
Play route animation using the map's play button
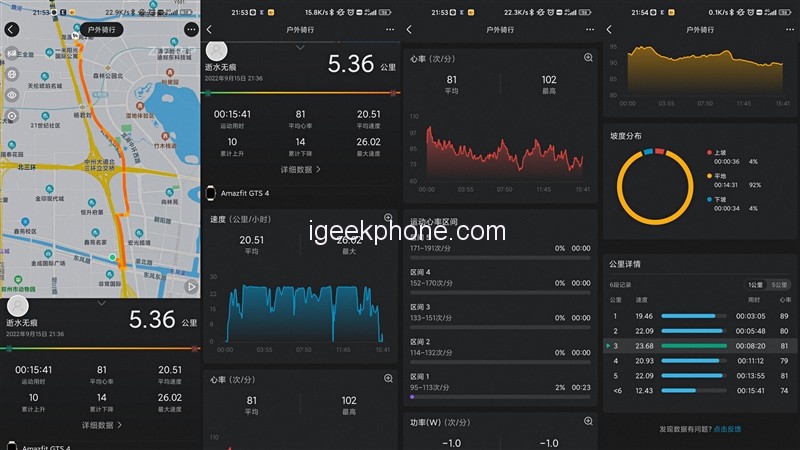192,287
